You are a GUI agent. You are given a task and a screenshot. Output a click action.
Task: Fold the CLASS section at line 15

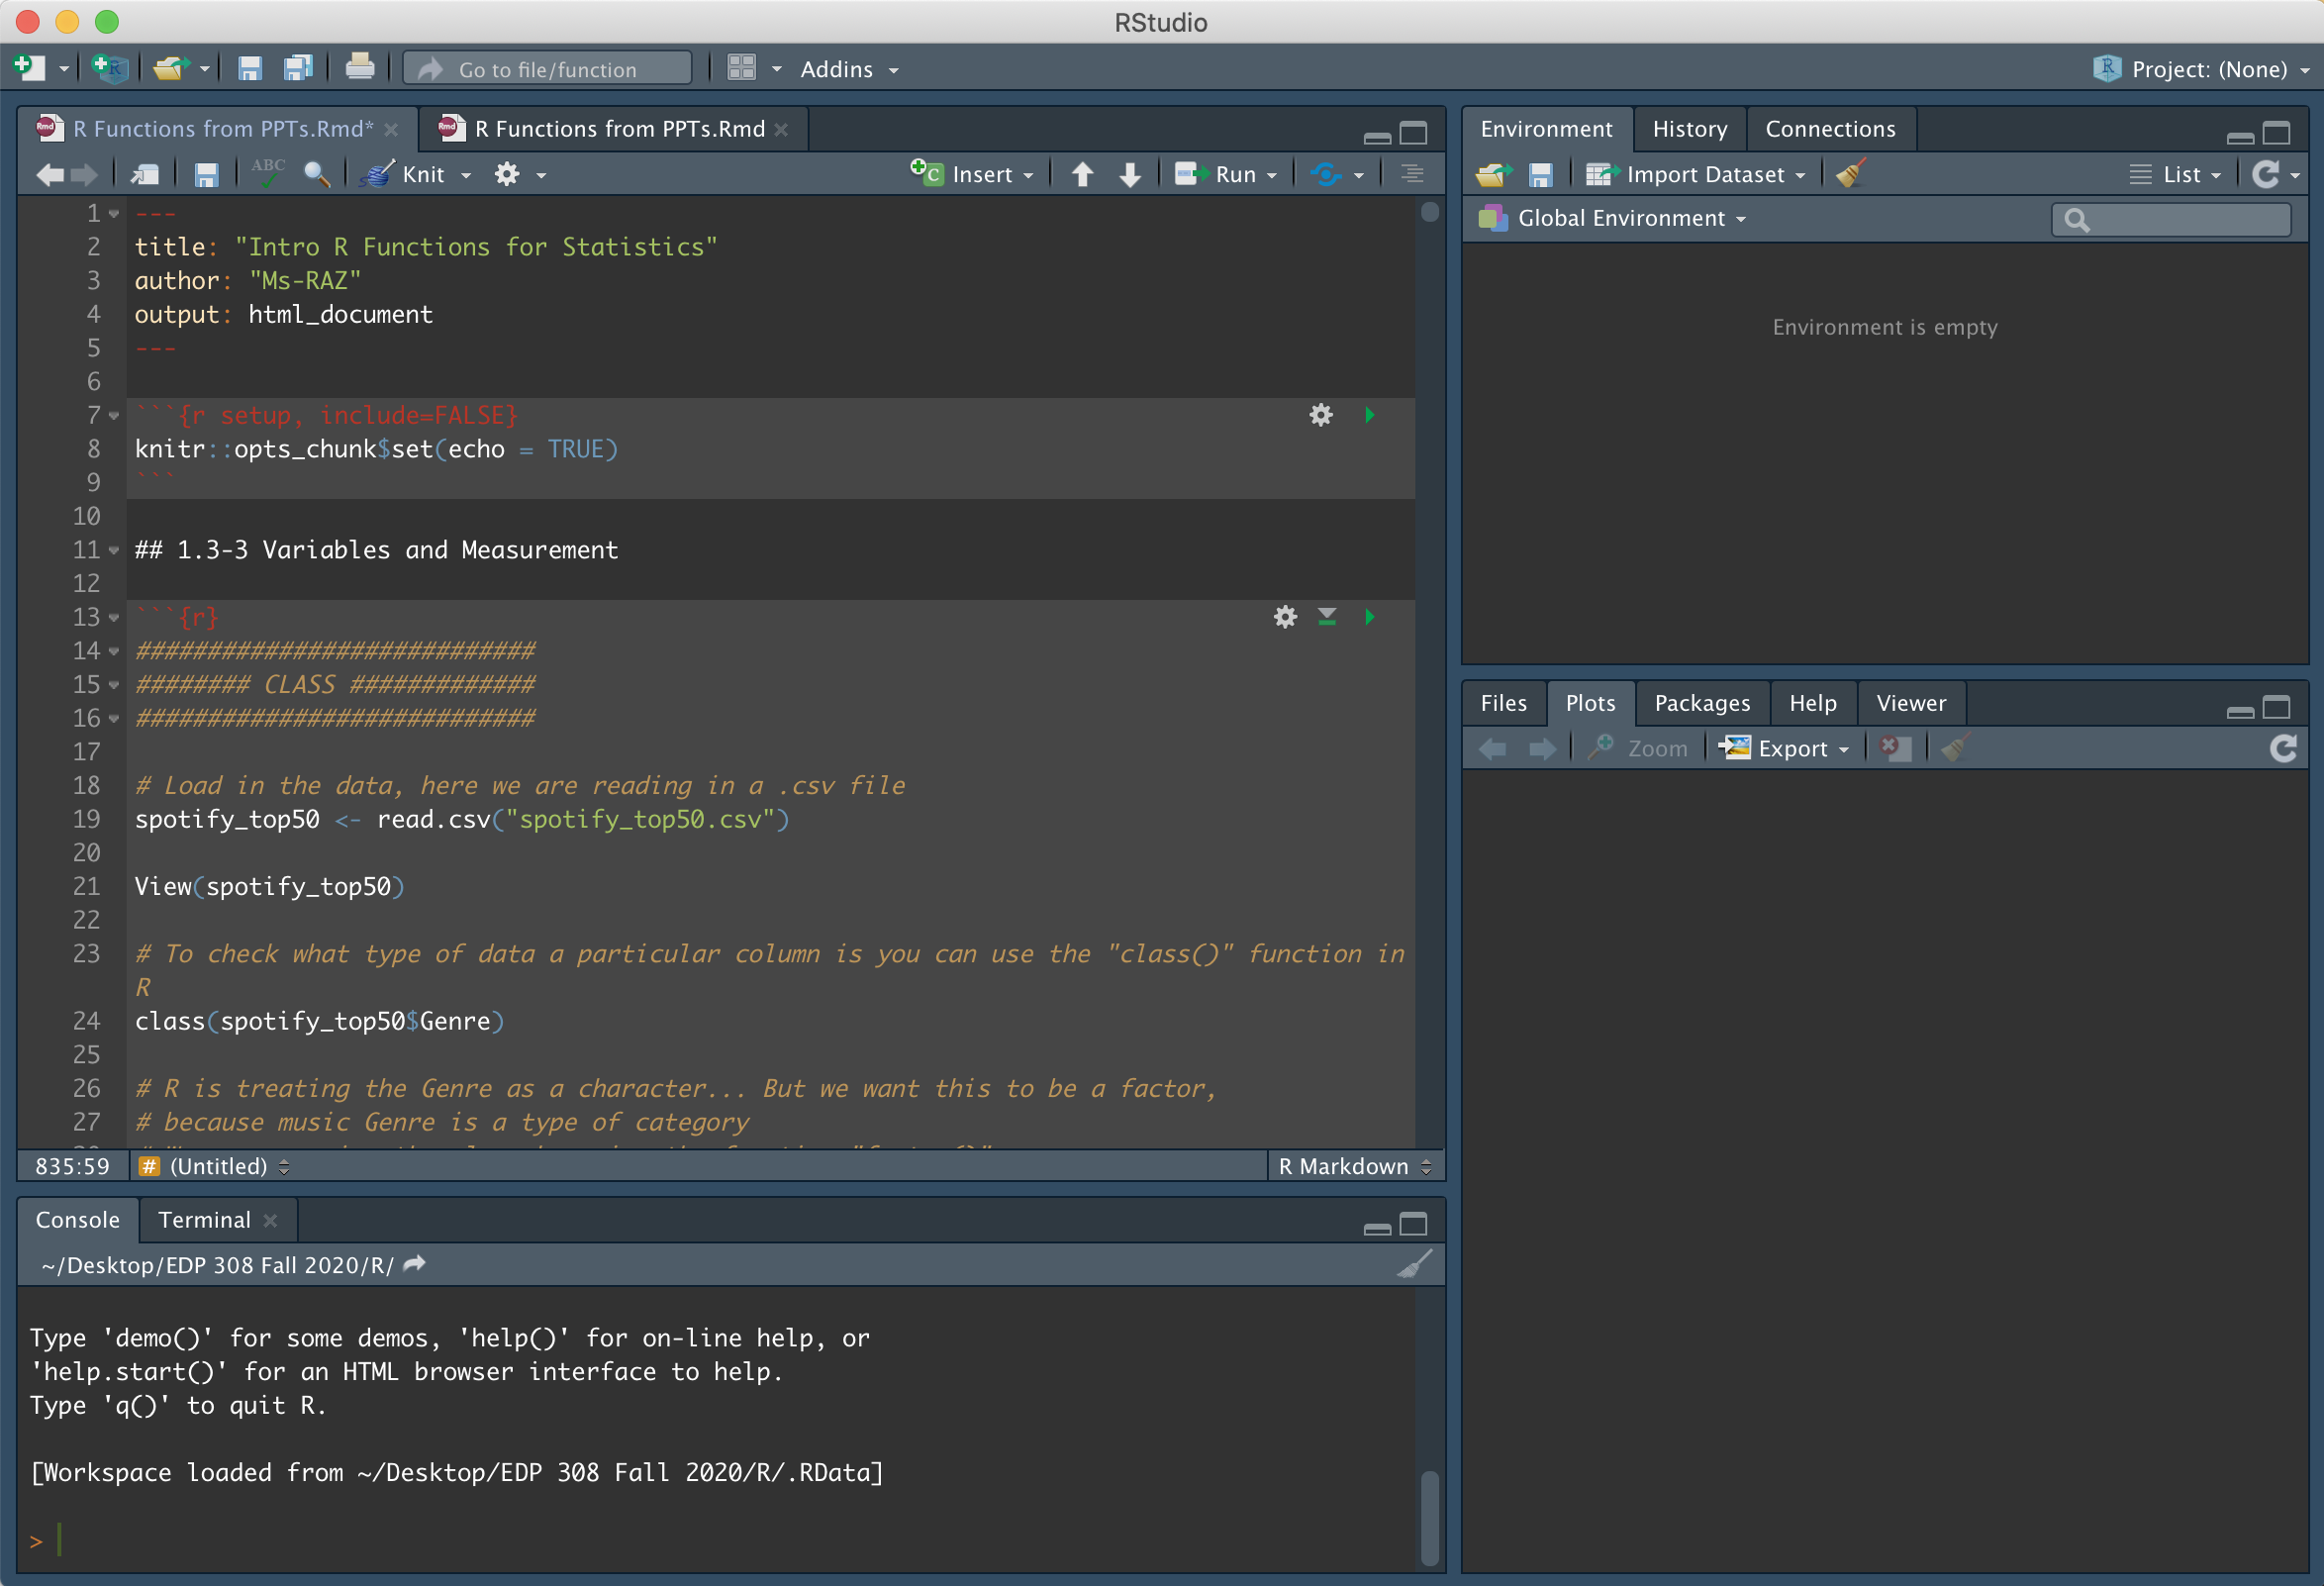click(114, 685)
